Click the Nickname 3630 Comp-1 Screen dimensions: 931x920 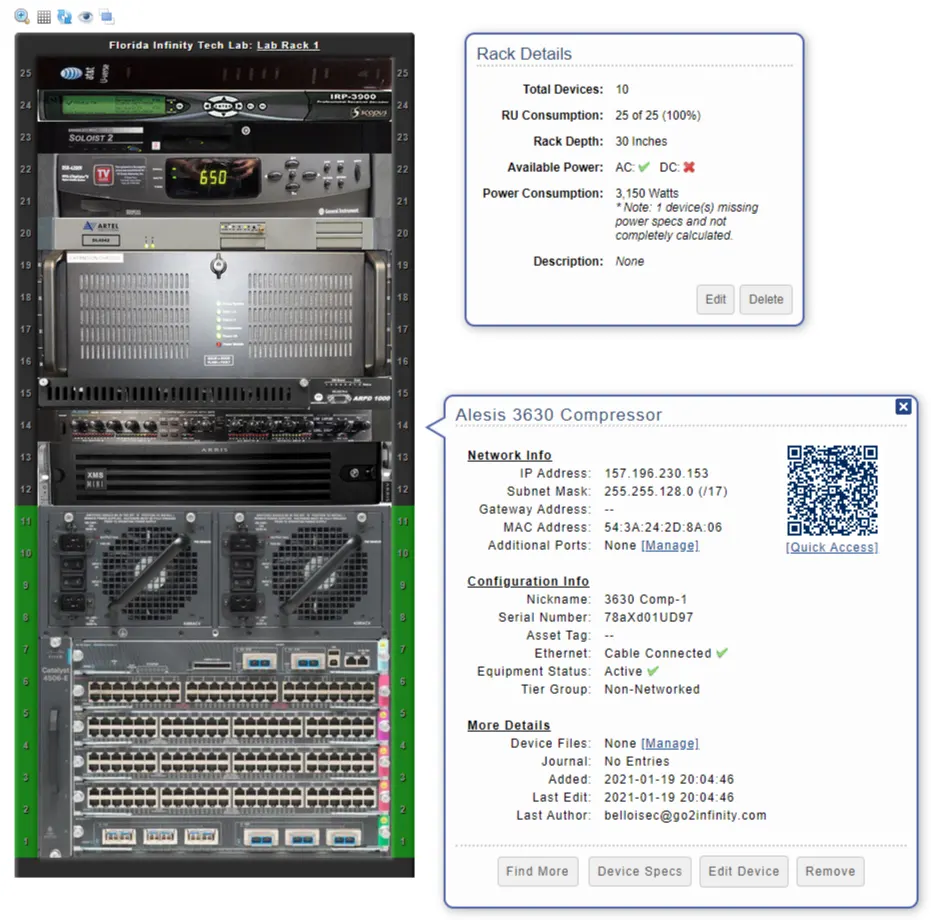point(645,599)
